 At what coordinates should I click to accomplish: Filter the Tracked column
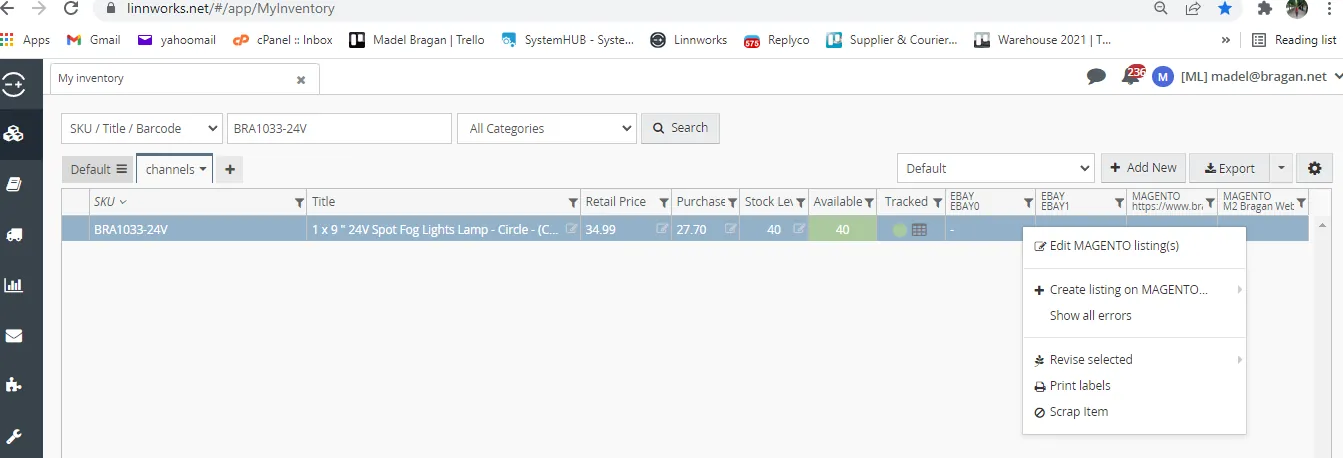point(938,203)
